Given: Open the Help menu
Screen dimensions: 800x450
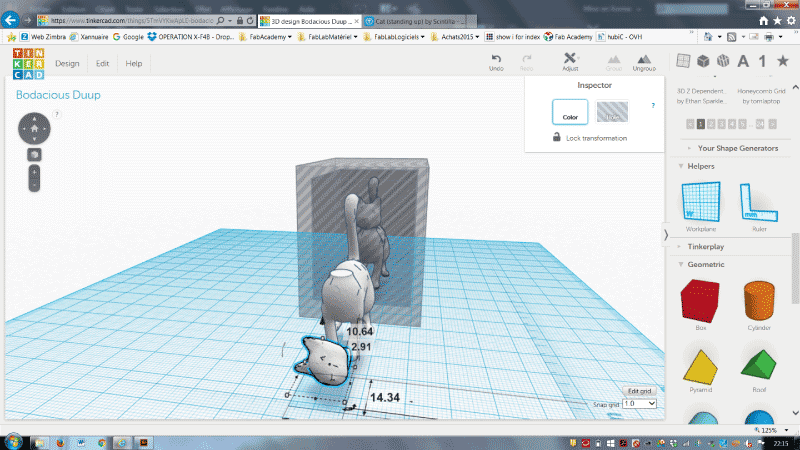Looking at the screenshot, I should click(x=134, y=63).
